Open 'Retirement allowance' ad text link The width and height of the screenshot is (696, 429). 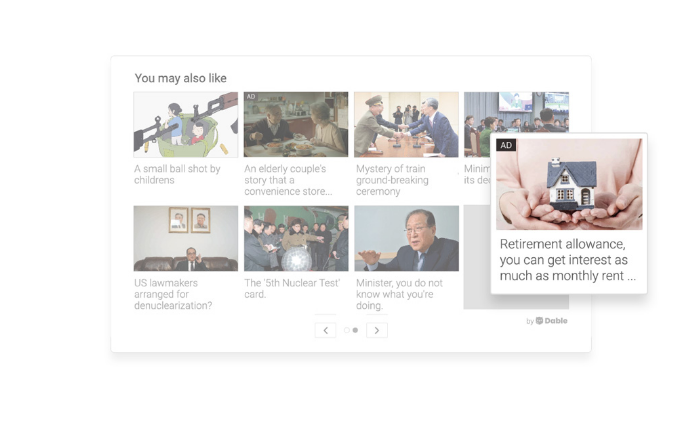tap(568, 260)
